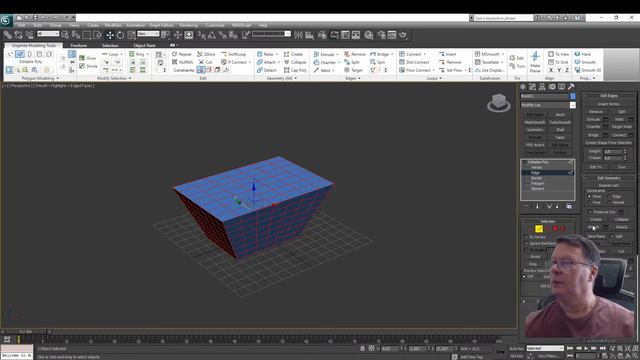Toggle Split checkbox beside Slice Plane

612,236
